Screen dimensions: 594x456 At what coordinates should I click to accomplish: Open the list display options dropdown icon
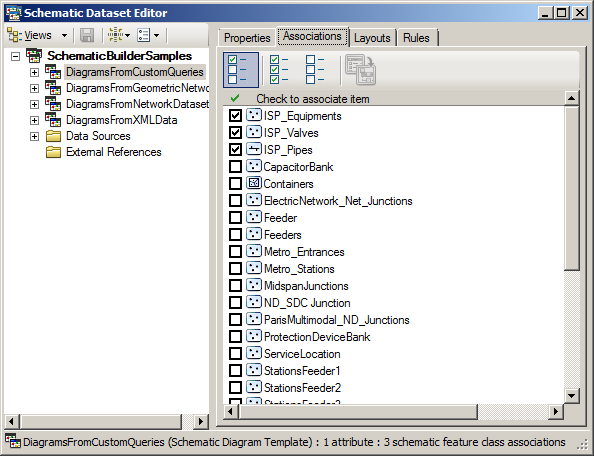coord(148,35)
